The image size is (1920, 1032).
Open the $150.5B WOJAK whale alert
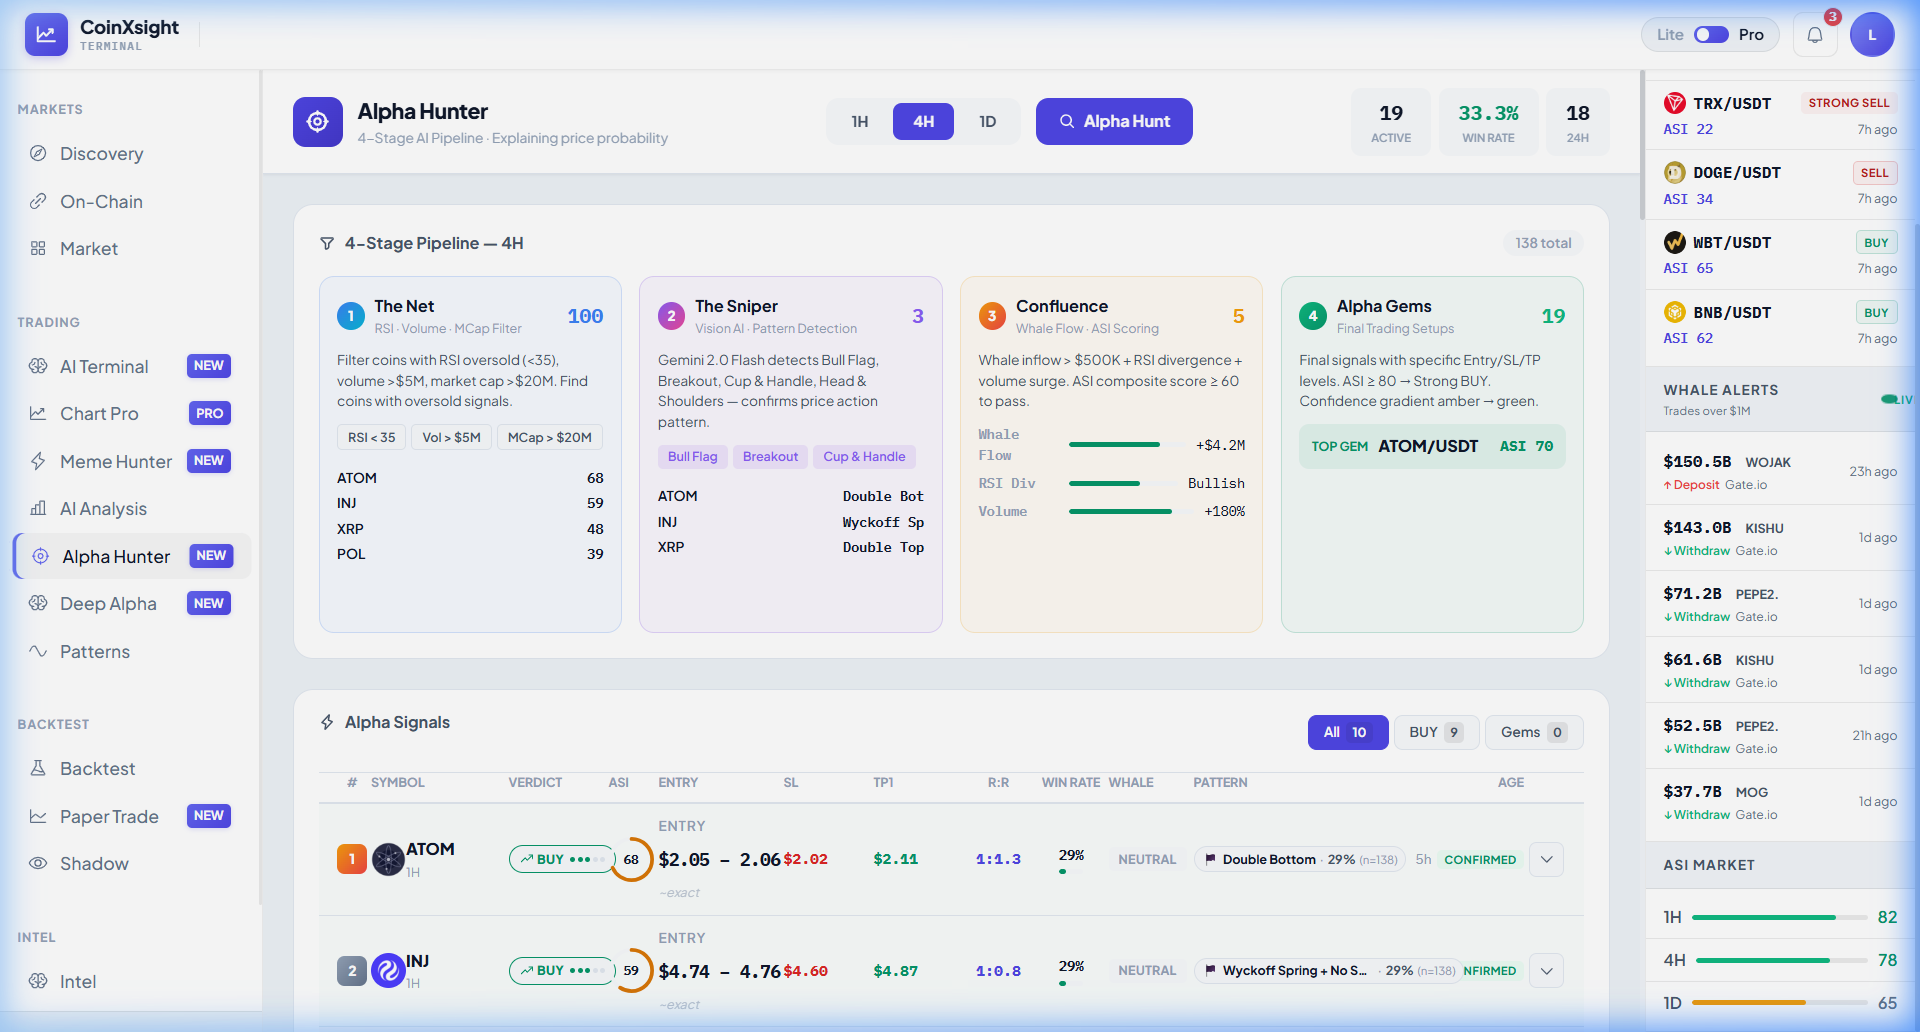1780,472
